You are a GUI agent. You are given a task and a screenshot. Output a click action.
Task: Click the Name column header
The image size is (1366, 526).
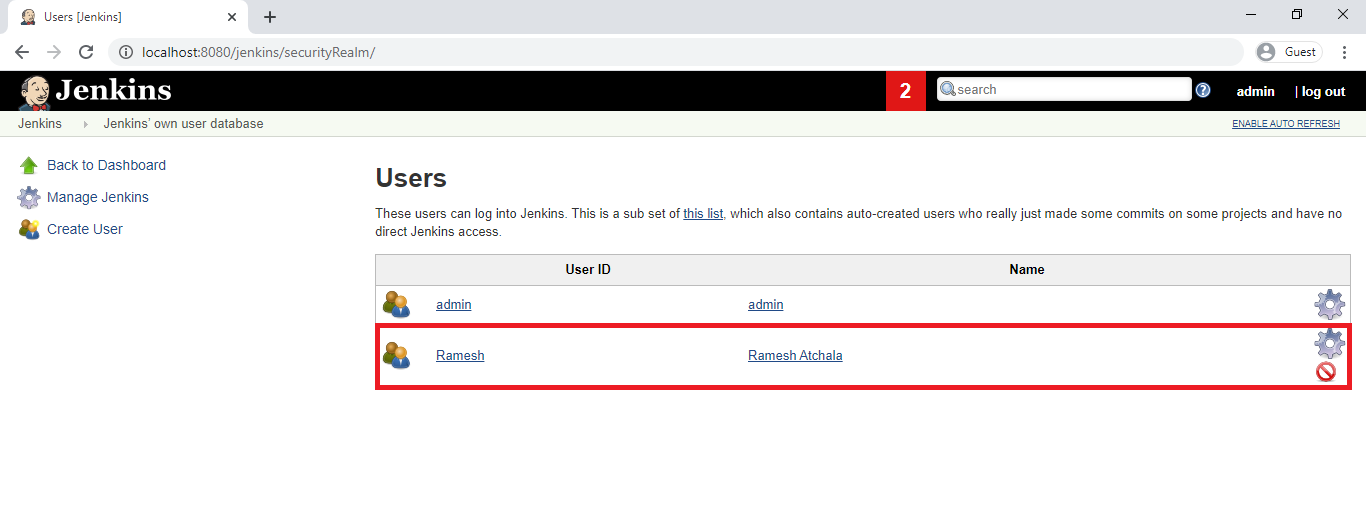pyautogui.click(x=1027, y=270)
